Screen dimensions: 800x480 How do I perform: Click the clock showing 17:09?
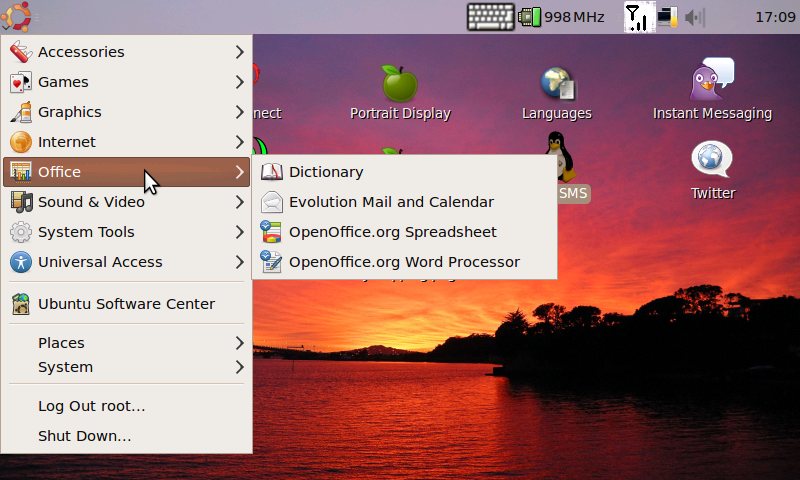[774, 17]
